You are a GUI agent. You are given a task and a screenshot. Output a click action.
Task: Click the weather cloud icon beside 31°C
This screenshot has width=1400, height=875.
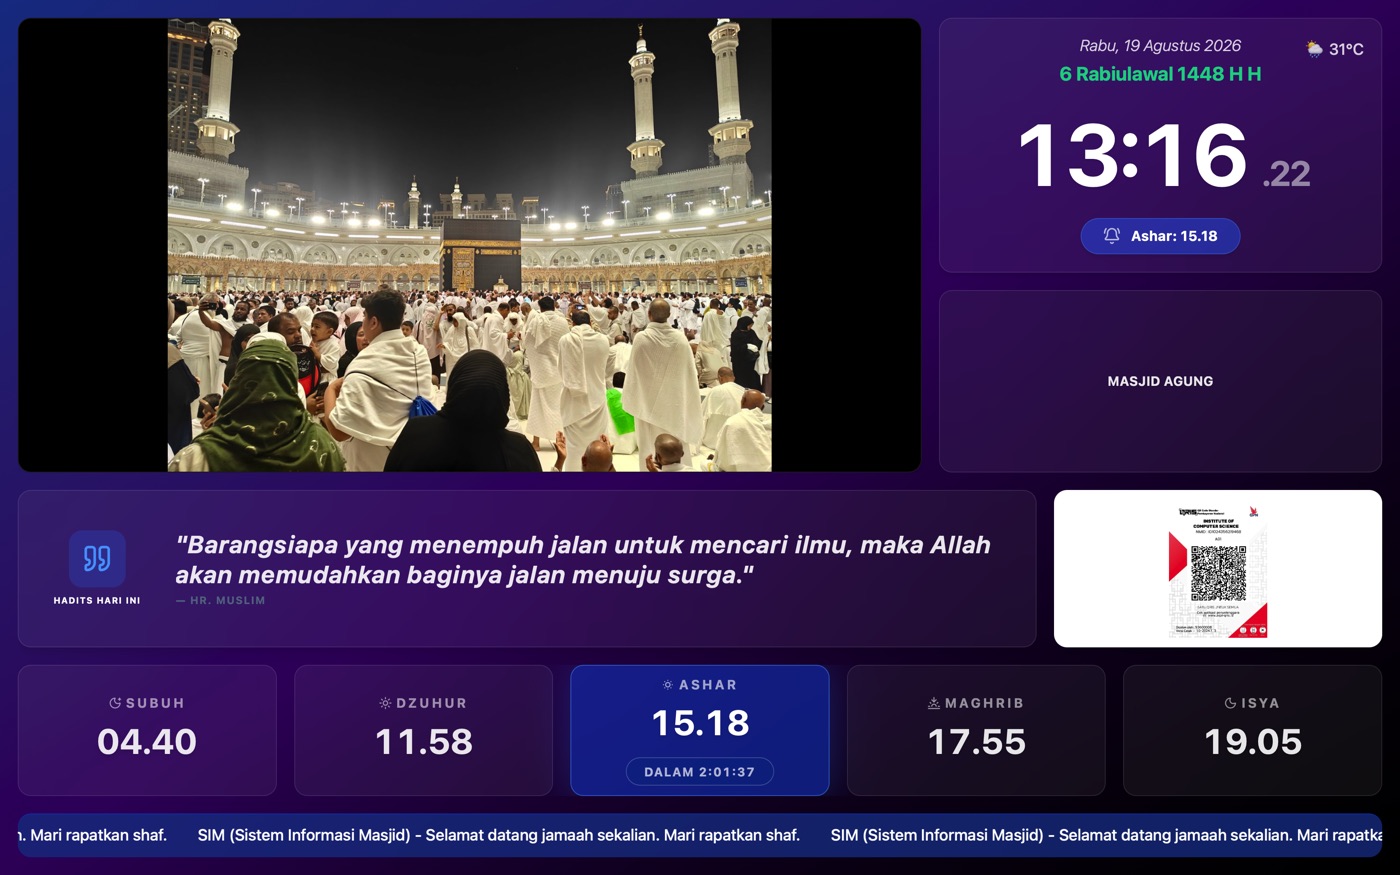click(1314, 49)
